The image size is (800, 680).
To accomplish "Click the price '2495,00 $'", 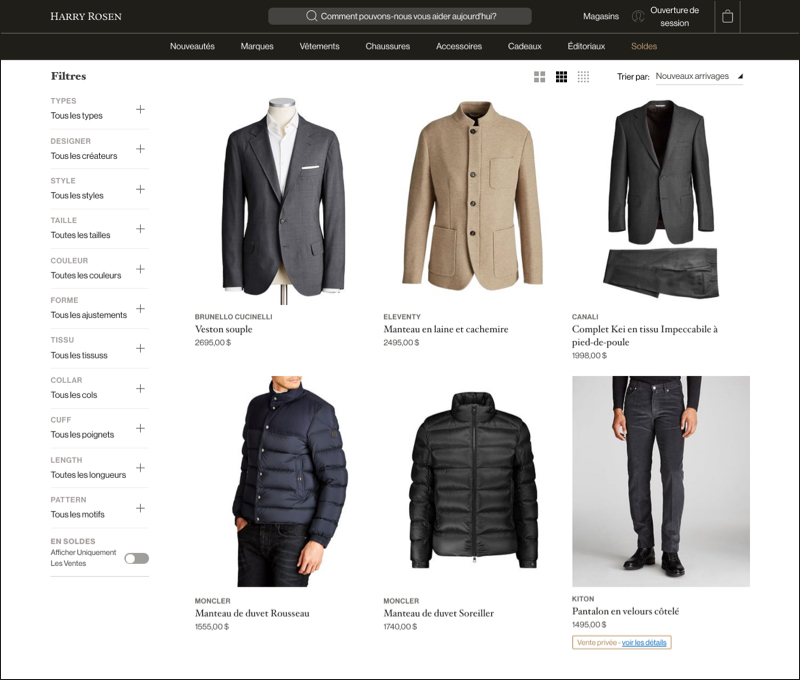I will pyautogui.click(x=402, y=343).
